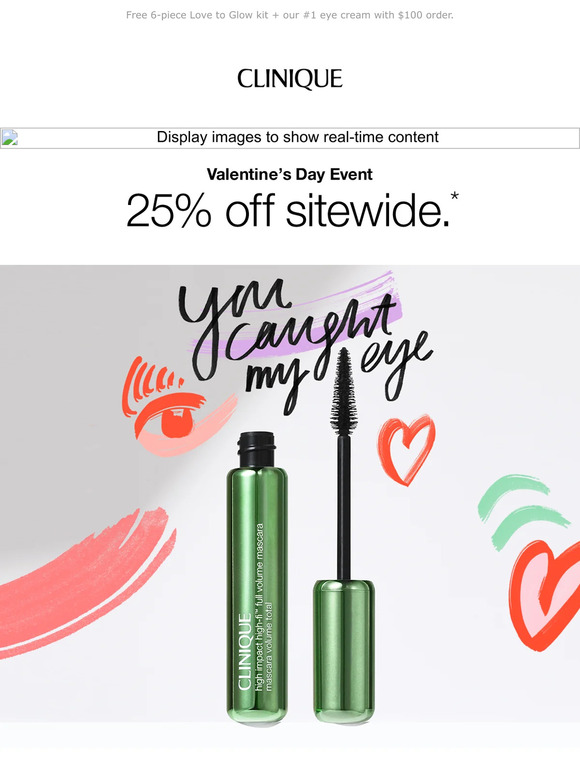Click the CLINIQUE logo at top

290,79
